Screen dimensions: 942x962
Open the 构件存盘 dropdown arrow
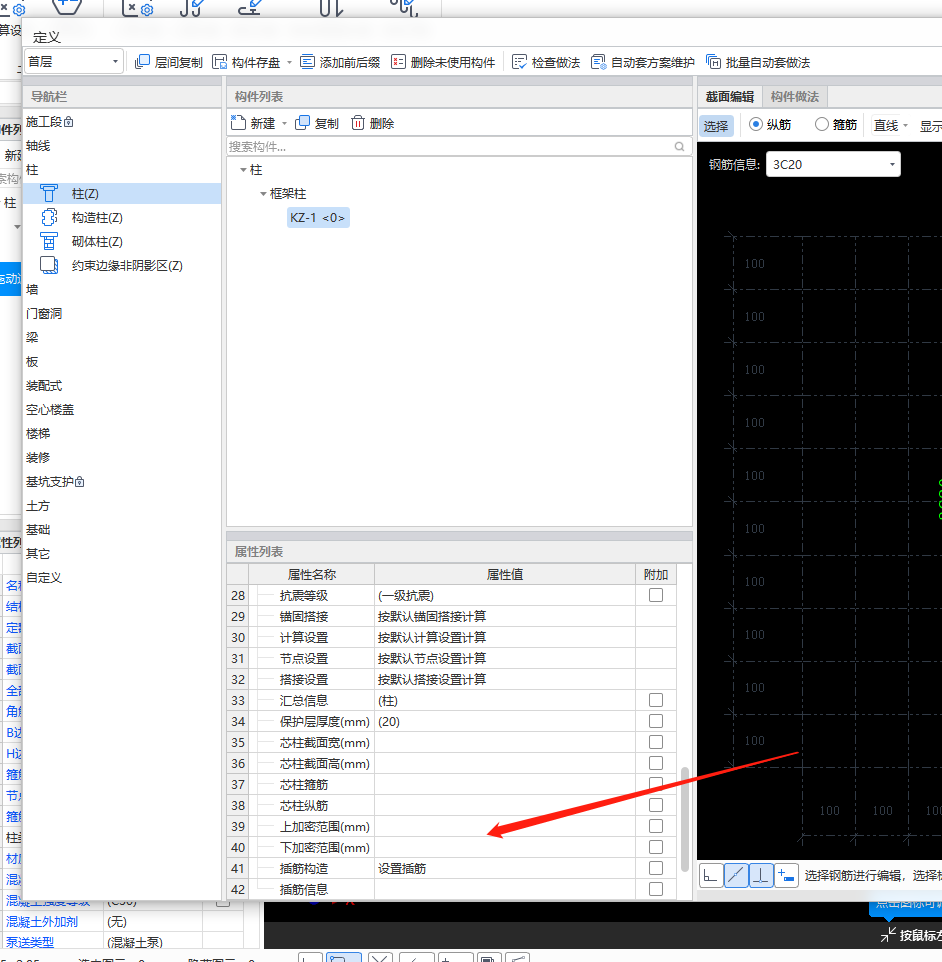pyautogui.click(x=289, y=63)
